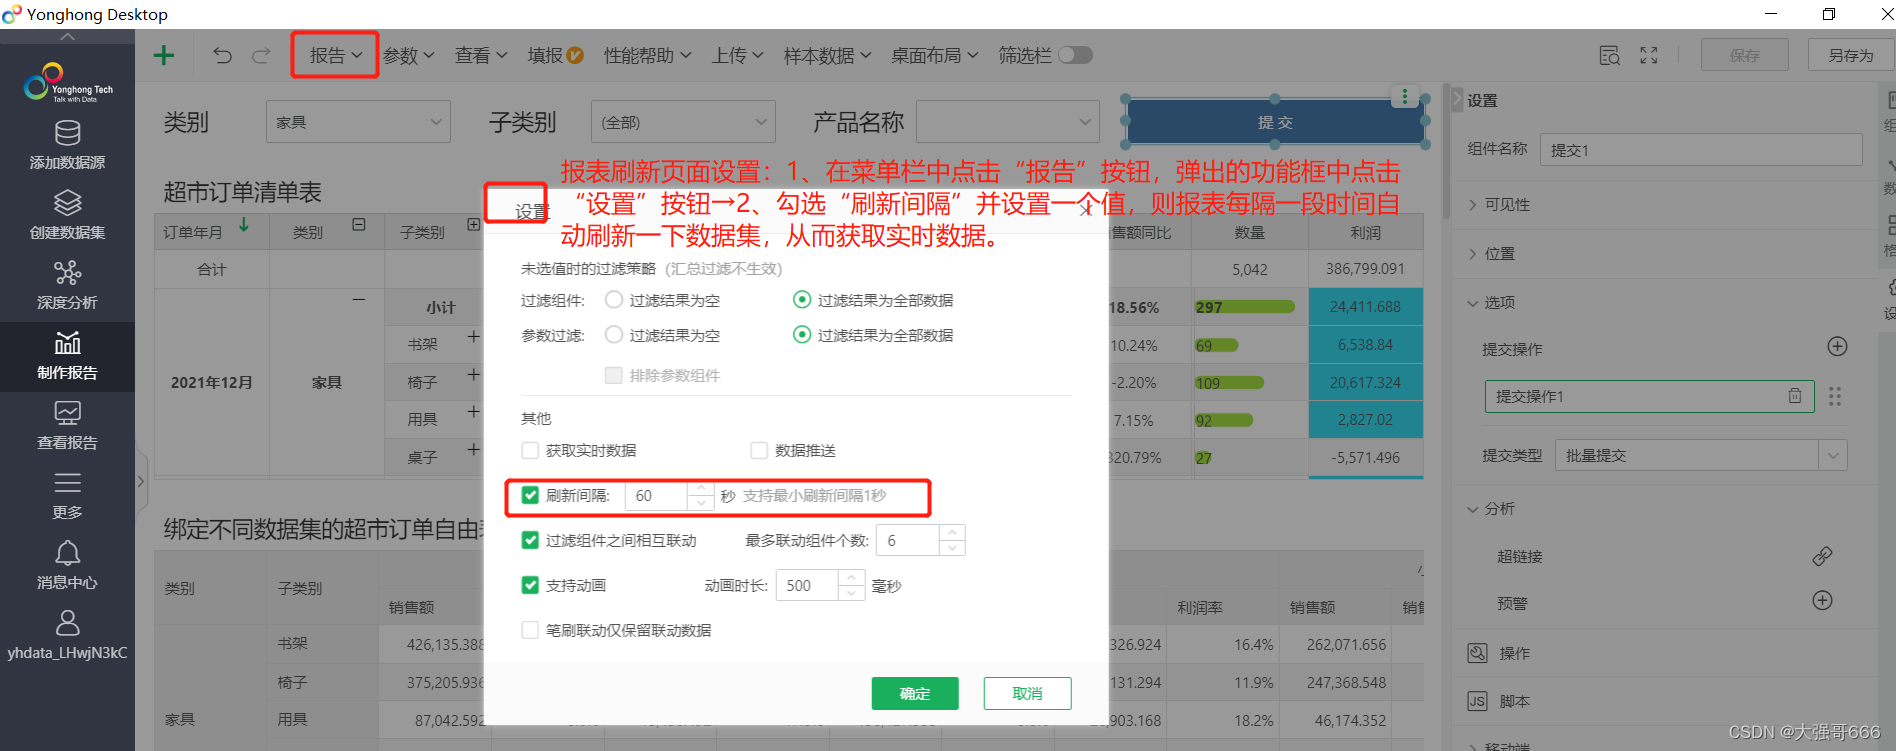This screenshot has height=751, width=1896.
Task: Add a new 提交操作 with plus icon
Action: click(x=1837, y=347)
